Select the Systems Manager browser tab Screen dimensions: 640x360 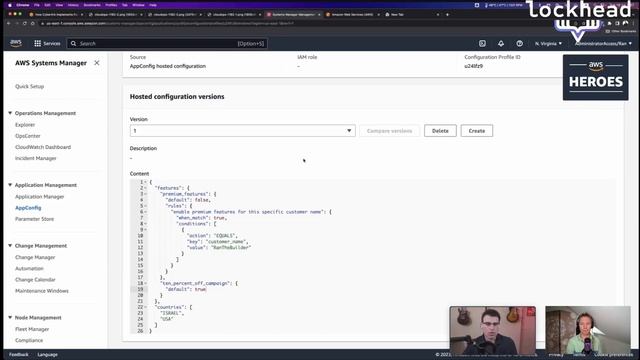pos(292,14)
